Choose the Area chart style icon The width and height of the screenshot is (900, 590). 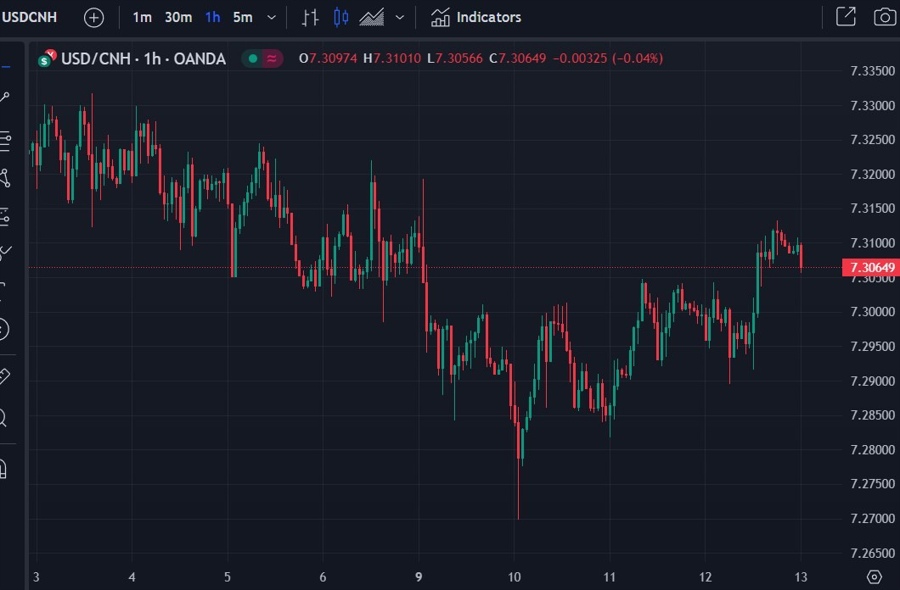[x=371, y=17]
